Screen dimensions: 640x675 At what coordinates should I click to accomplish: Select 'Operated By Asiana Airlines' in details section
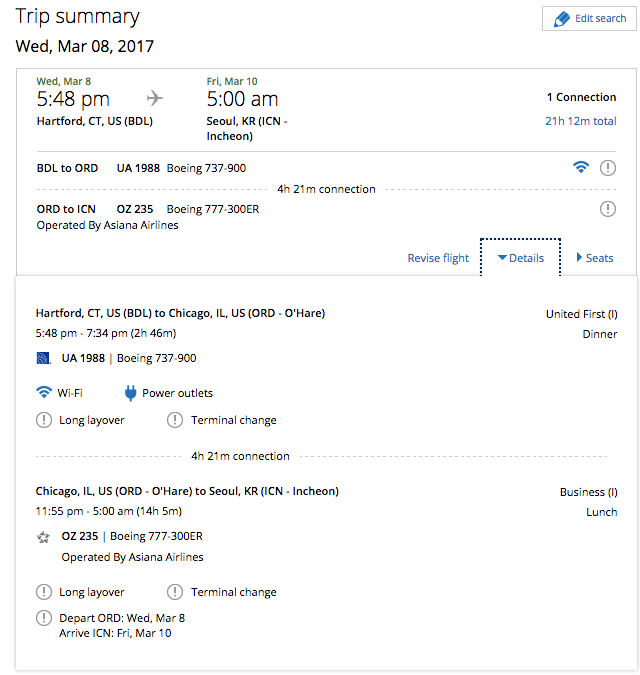click(132, 557)
